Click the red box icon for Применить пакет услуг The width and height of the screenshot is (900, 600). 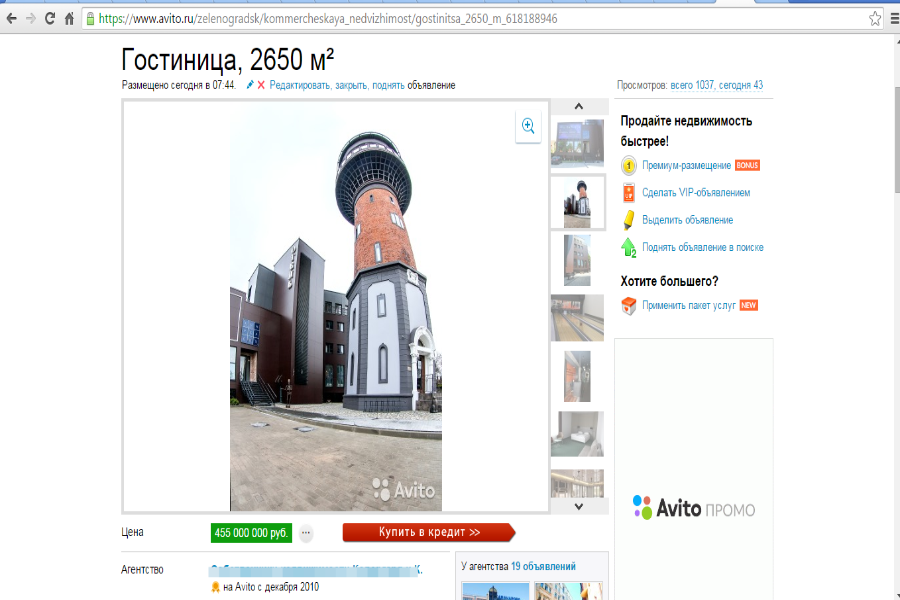coord(627,305)
